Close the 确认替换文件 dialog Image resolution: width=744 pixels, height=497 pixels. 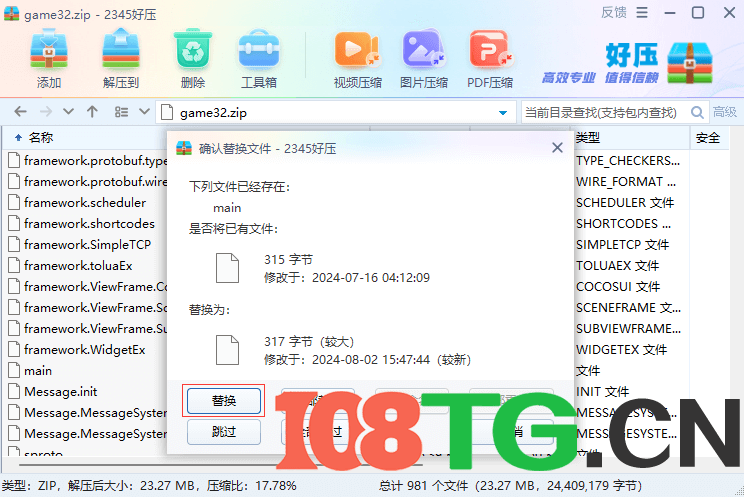(557, 148)
